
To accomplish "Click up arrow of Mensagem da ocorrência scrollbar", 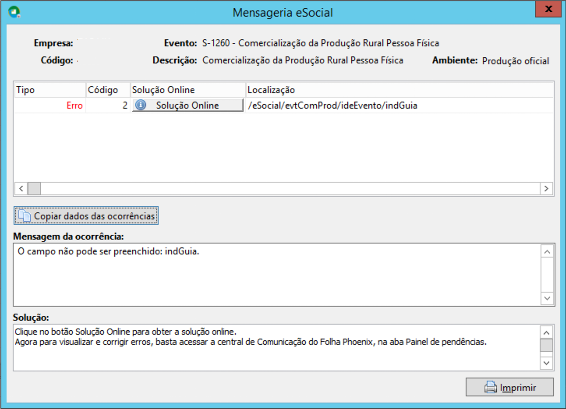I will 547,252.
